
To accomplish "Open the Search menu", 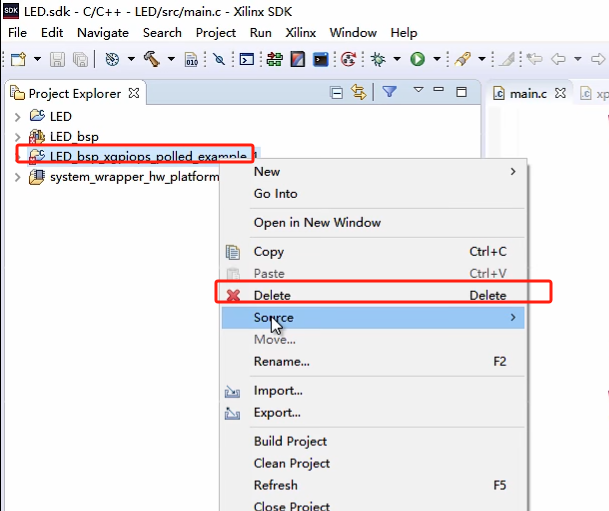I will 162,33.
